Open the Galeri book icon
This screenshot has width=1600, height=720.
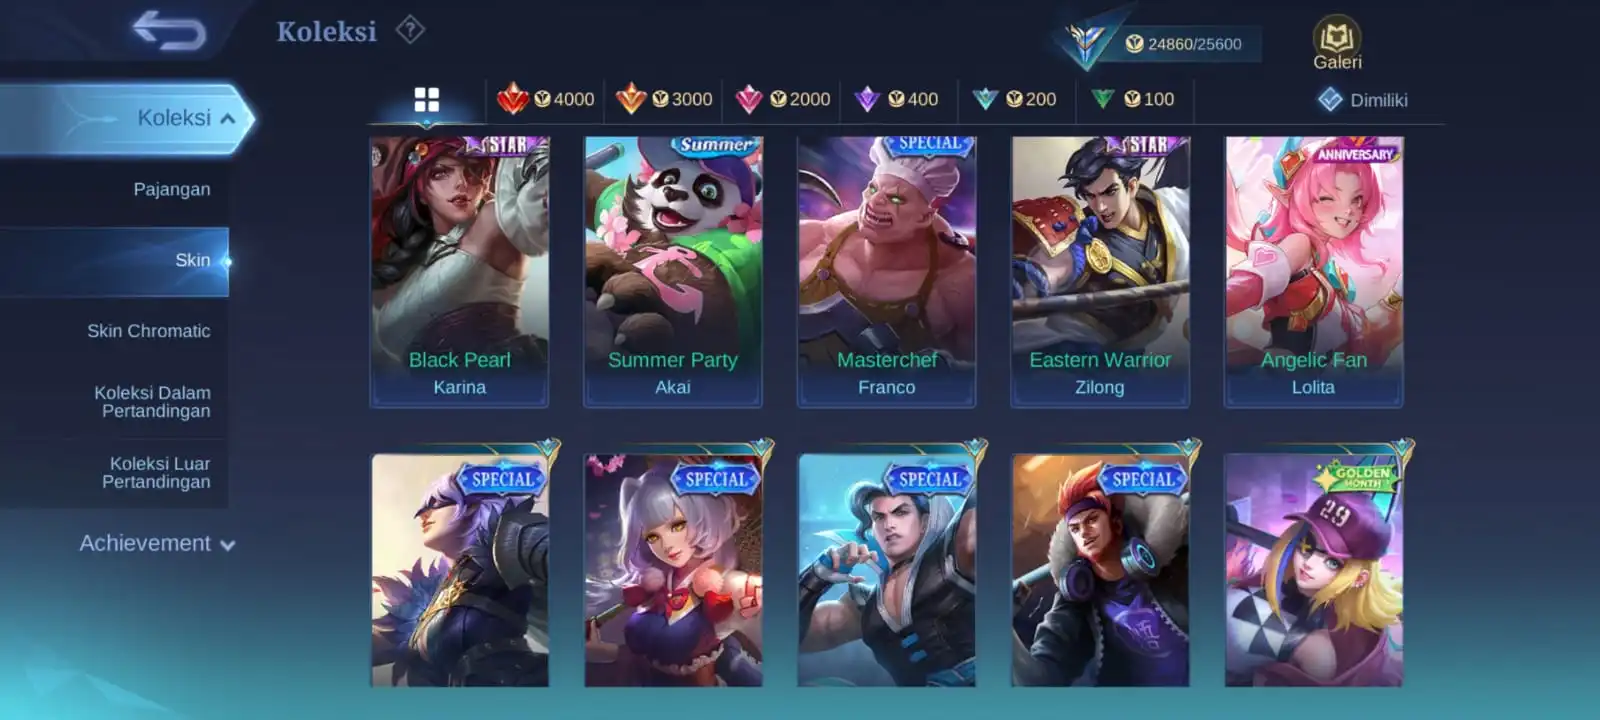(1337, 42)
